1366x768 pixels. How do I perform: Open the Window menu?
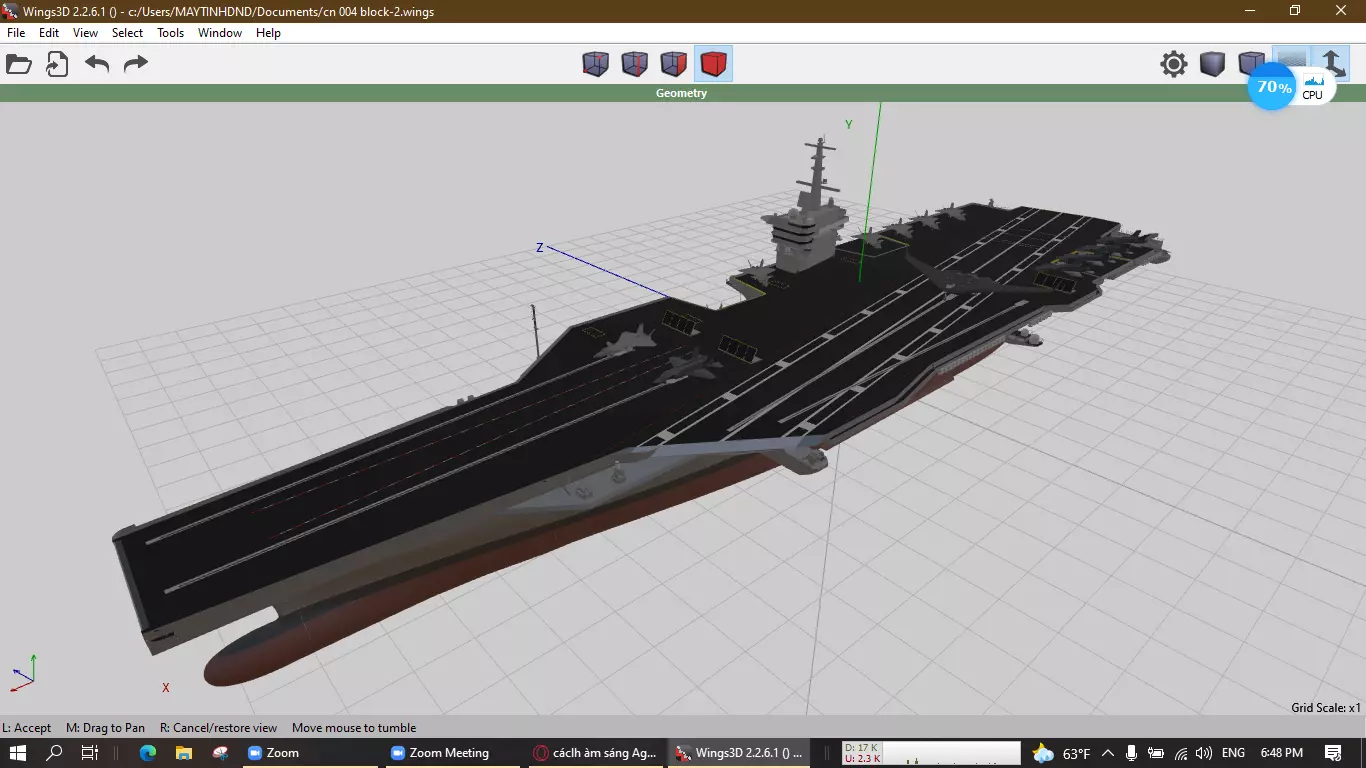(x=220, y=33)
